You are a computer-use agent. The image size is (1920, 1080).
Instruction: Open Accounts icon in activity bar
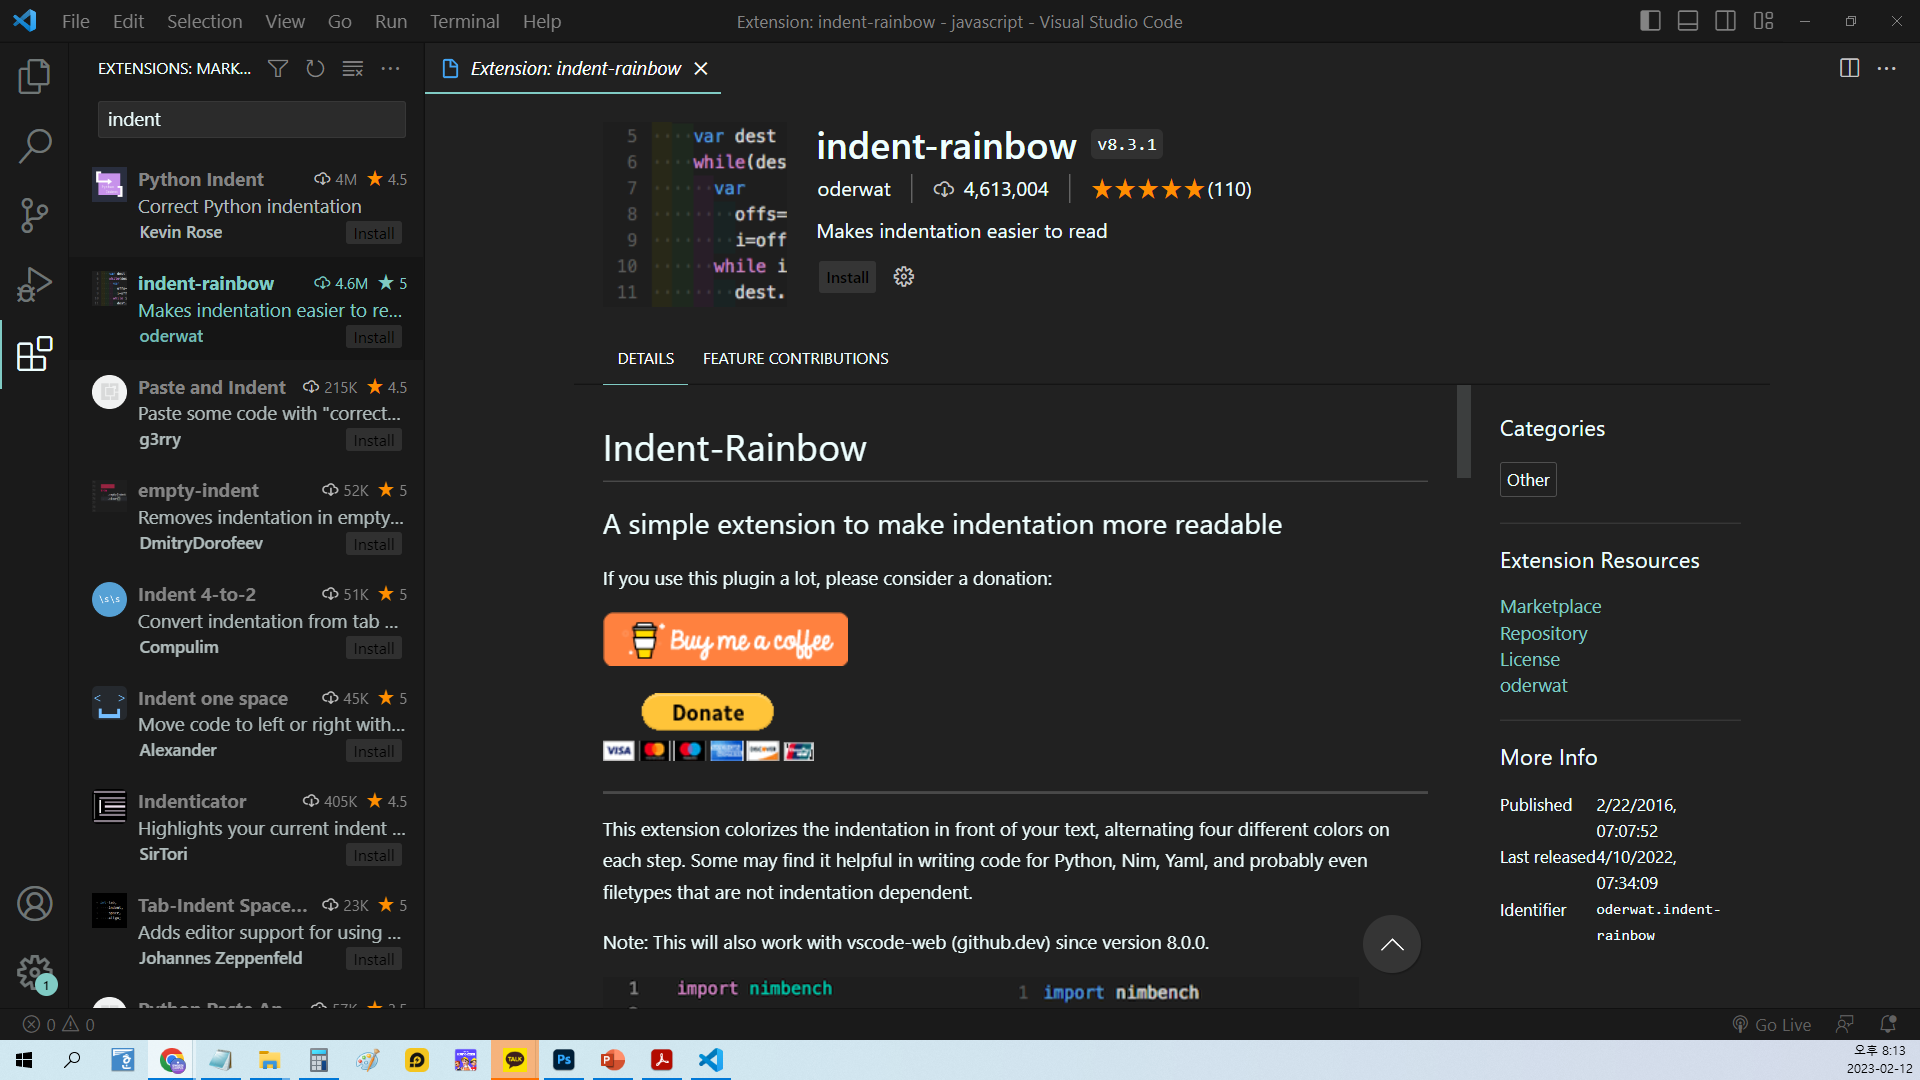pyautogui.click(x=34, y=904)
